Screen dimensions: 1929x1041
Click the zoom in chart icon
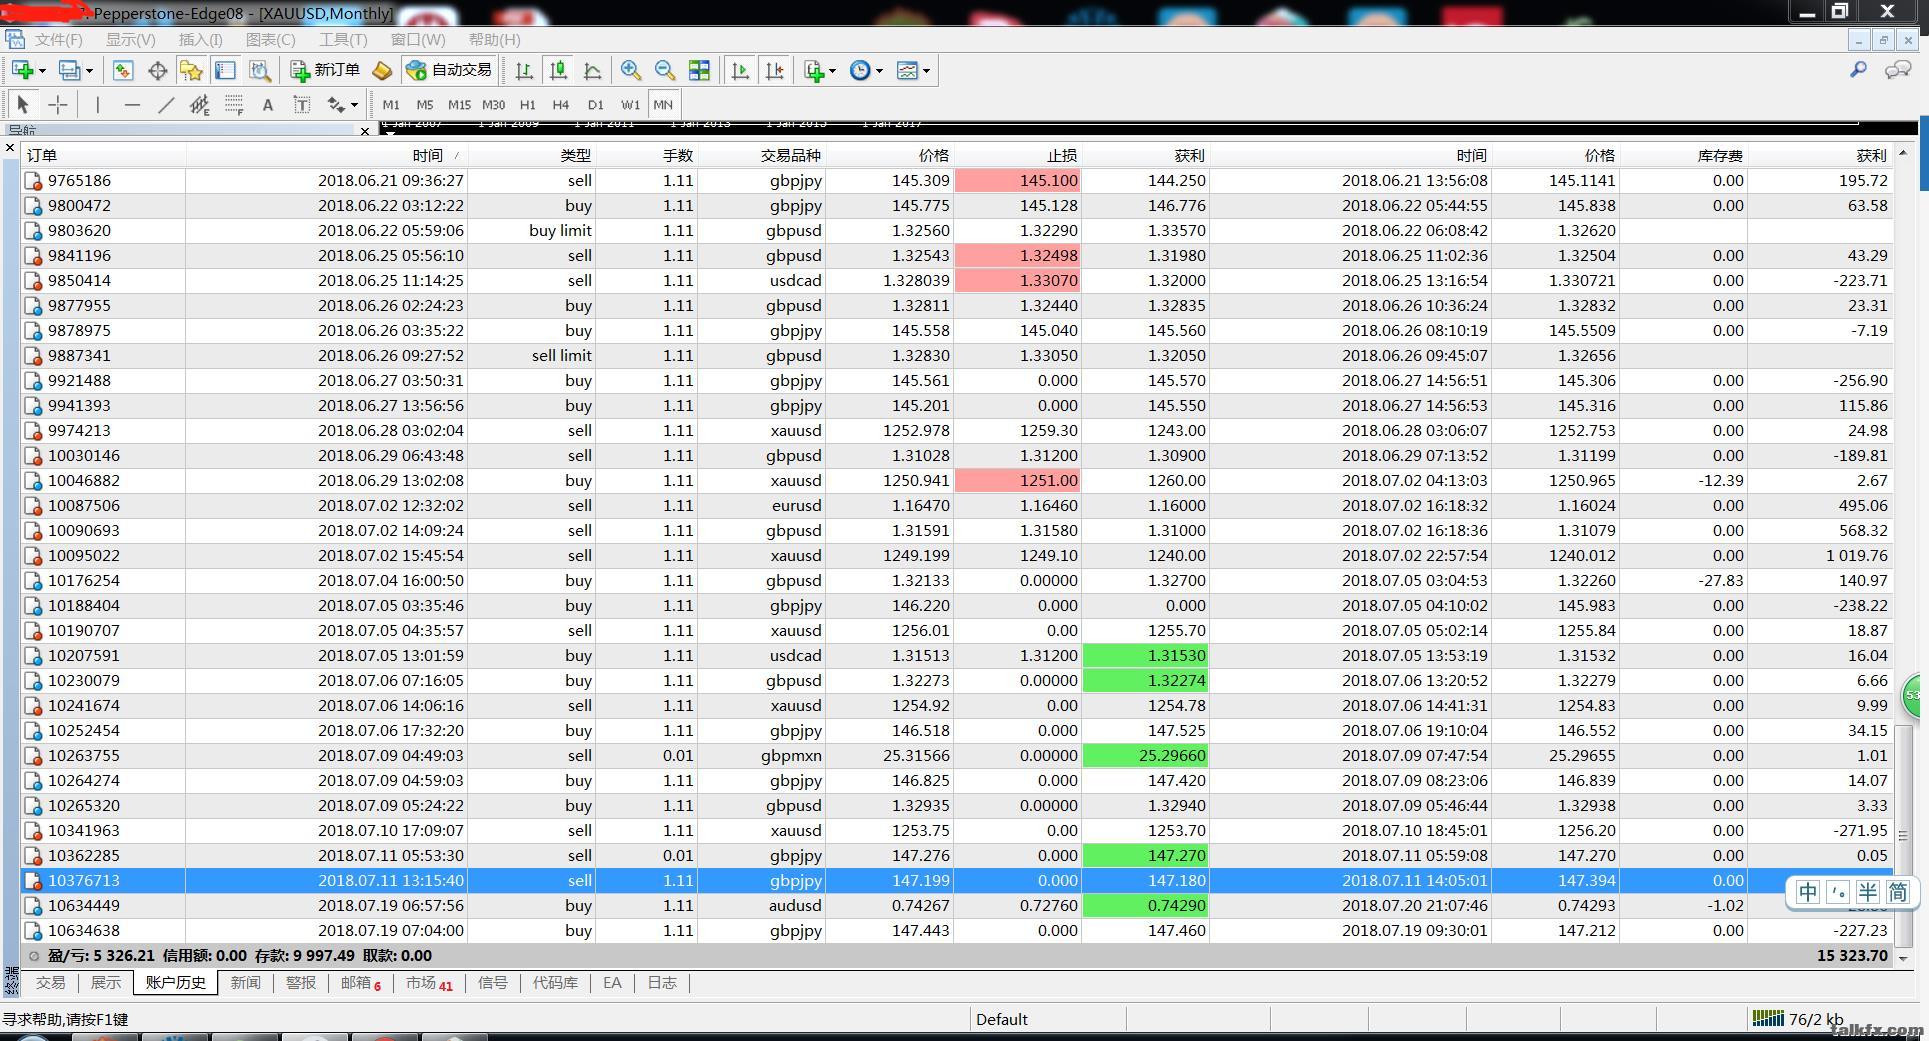click(631, 70)
